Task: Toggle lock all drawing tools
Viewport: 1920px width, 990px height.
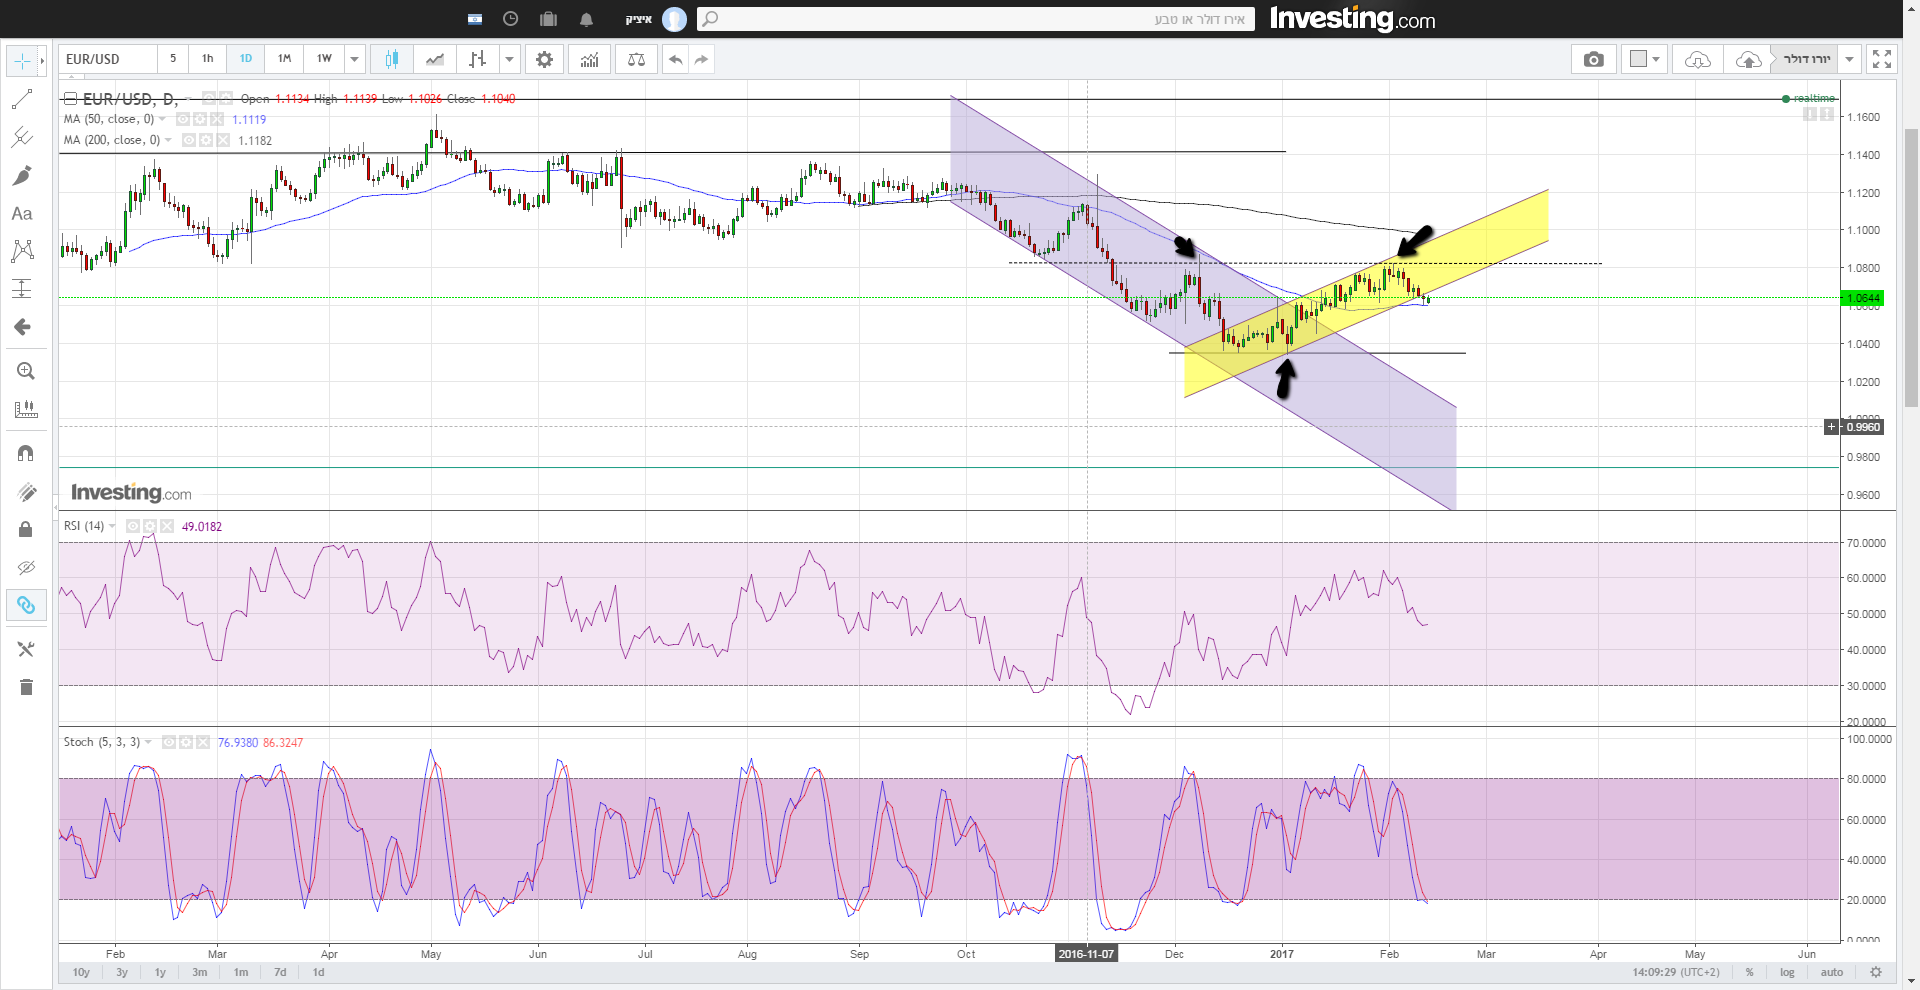Action: 25,529
